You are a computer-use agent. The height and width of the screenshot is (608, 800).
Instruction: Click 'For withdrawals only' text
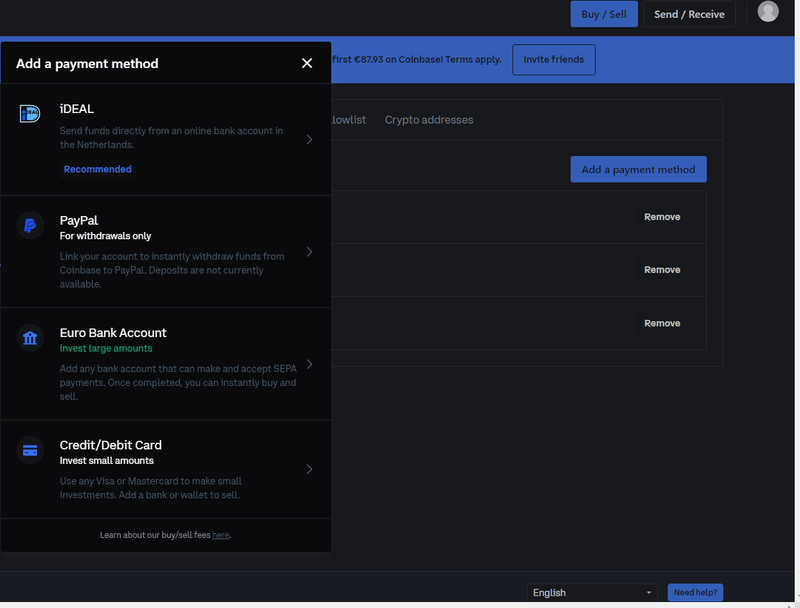105,236
